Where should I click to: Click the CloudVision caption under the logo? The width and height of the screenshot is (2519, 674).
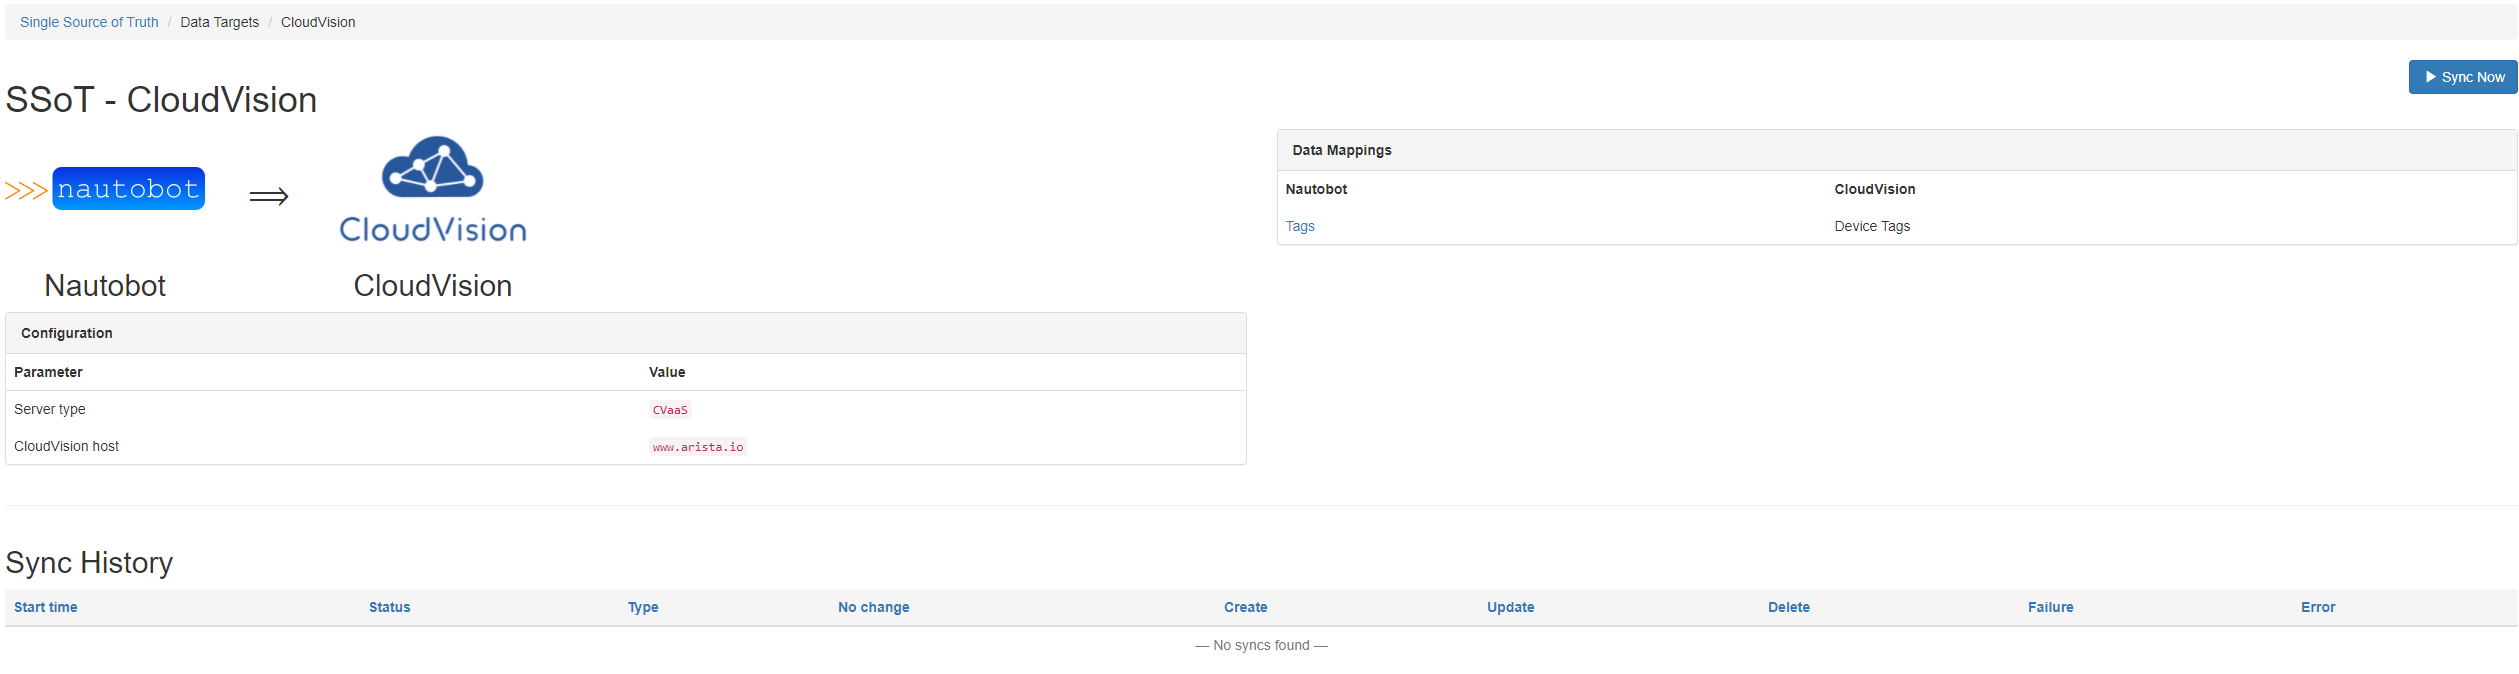pos(433,286)
